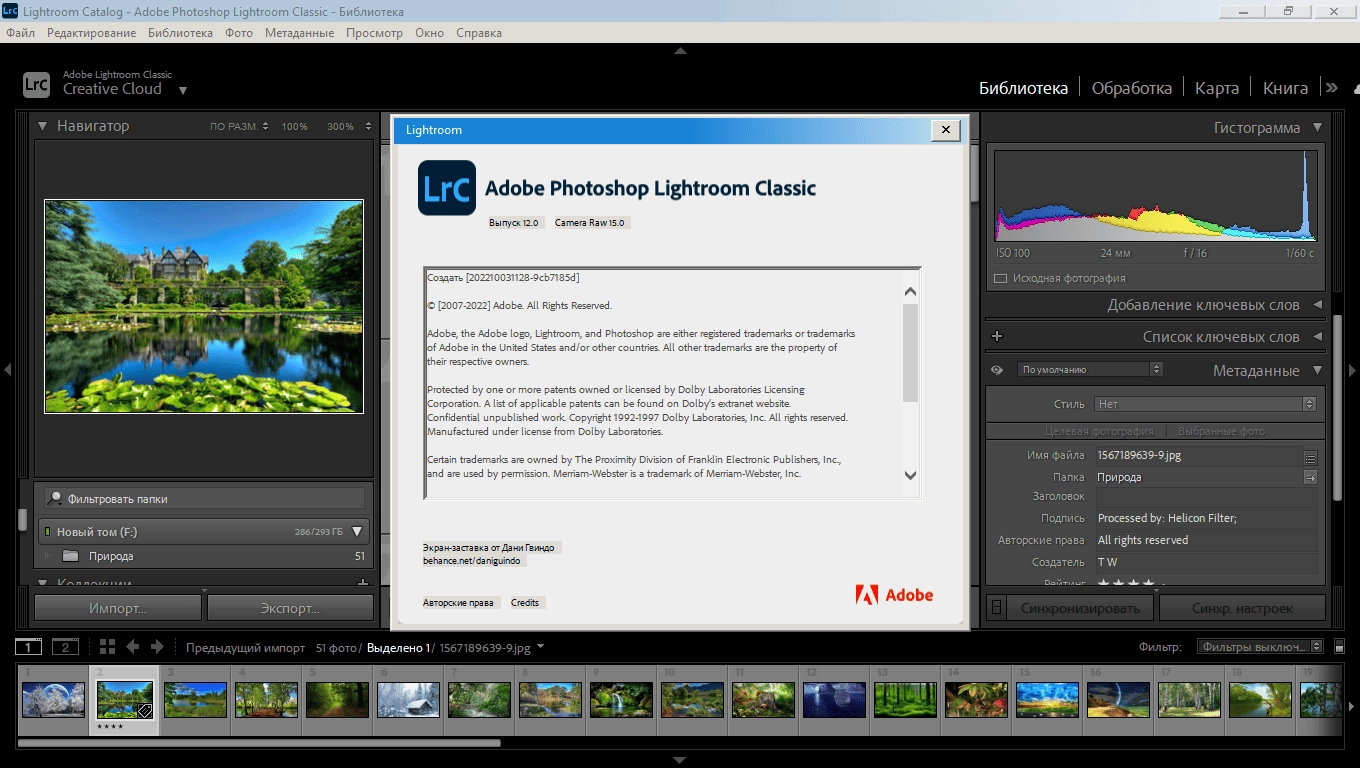Viewport: 1360px width, 768px height.
Task: Expand the Список ключевых слов panel
Action: click(x=1317, y=337)
